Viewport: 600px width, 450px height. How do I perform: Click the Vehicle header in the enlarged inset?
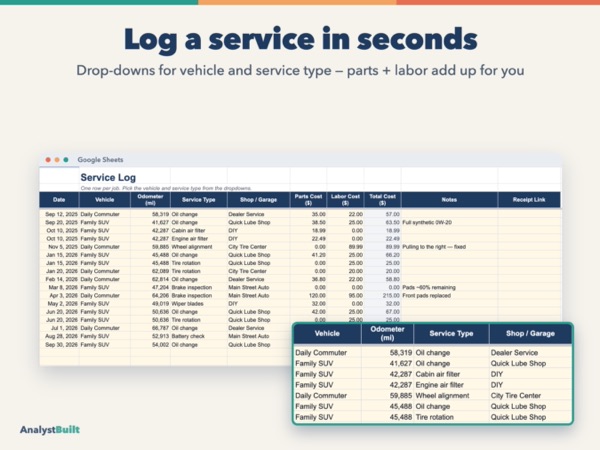click(327, 333)
